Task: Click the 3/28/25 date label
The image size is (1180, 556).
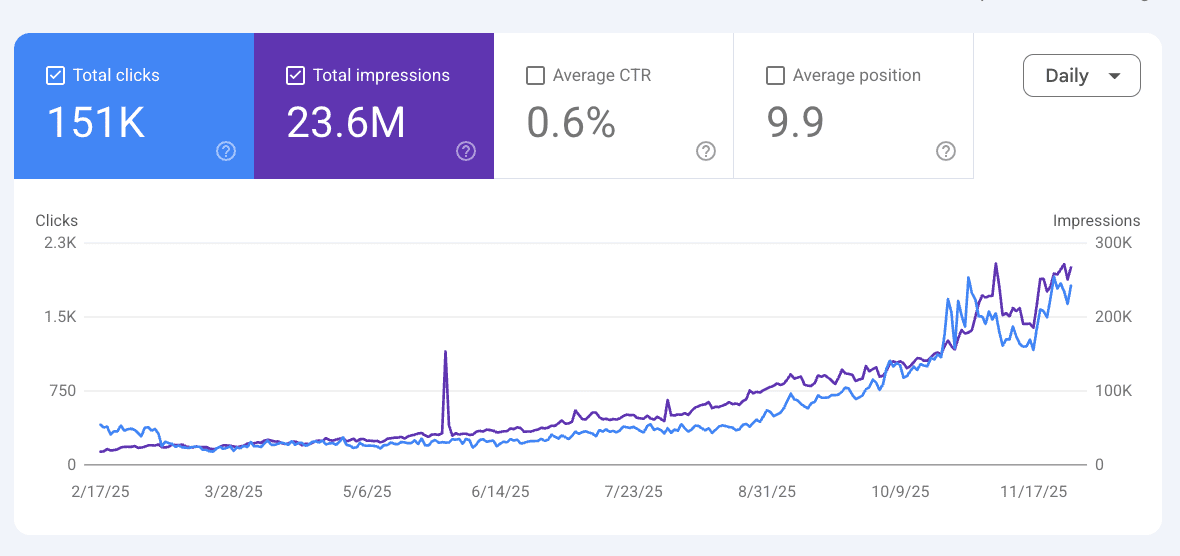Action: (x=236, y=492)
